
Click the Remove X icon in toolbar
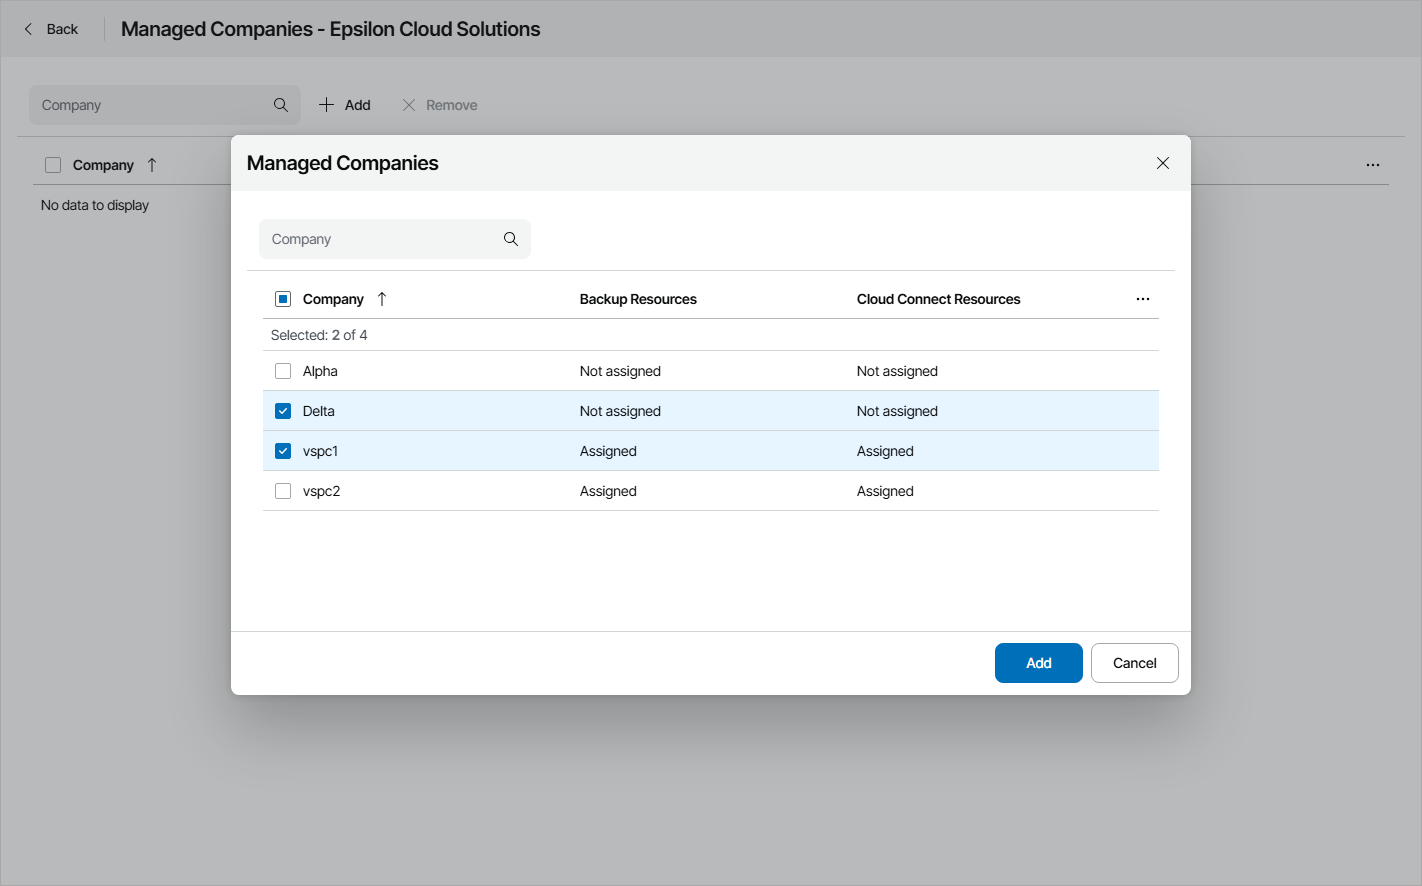[x=409, y=105]
